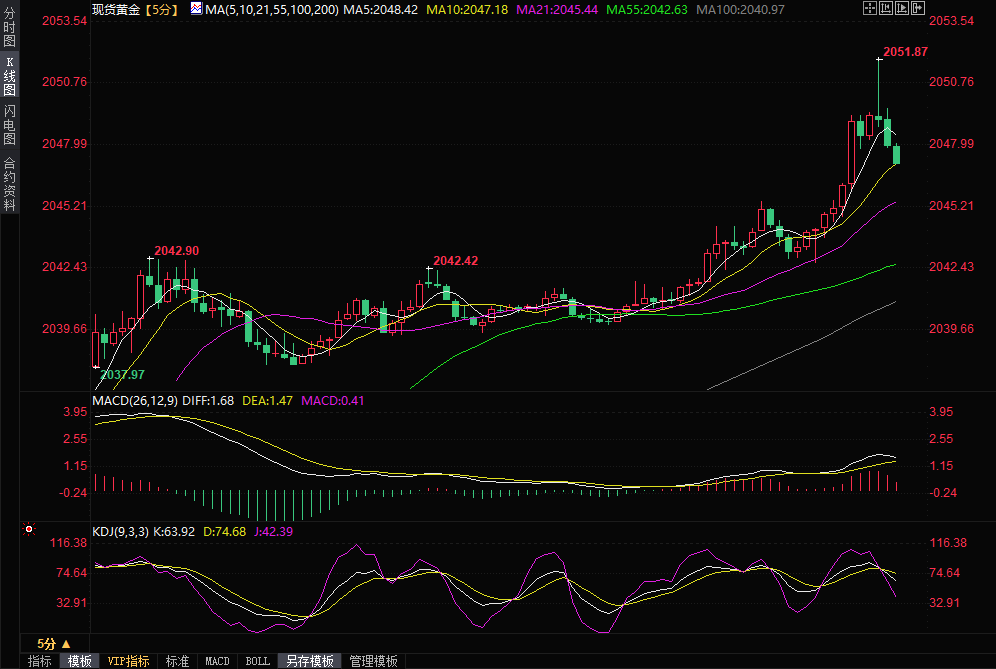
Task: Click the 管理模板 button
Action: [373, 661]
